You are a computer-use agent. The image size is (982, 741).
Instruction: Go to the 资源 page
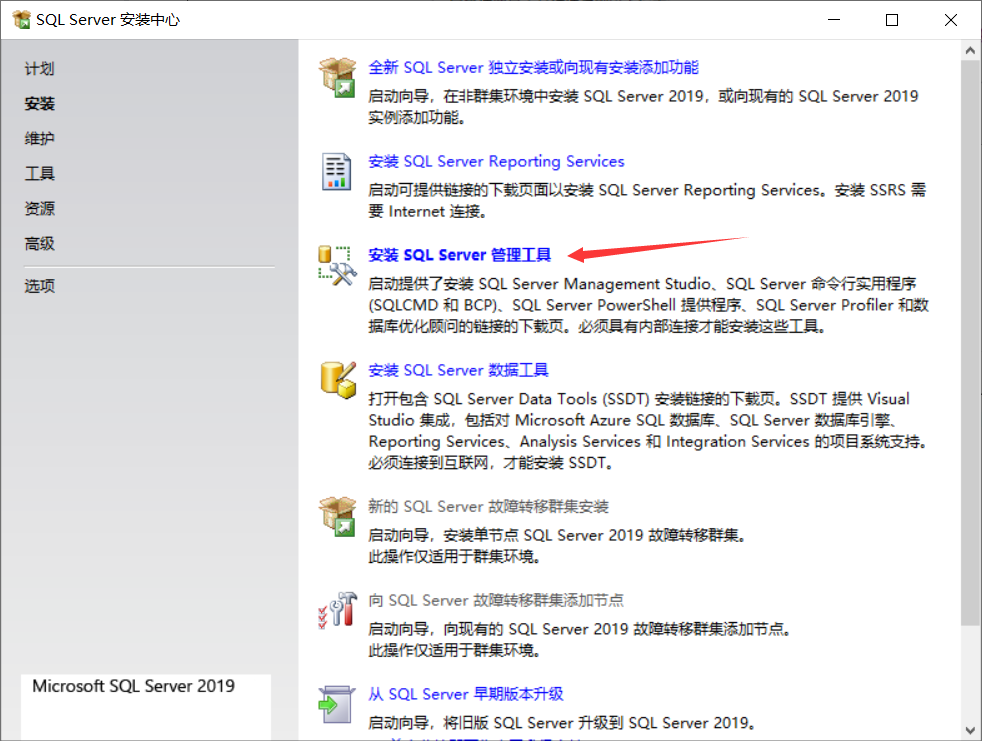pyautogui.click(x=39, y=209)
